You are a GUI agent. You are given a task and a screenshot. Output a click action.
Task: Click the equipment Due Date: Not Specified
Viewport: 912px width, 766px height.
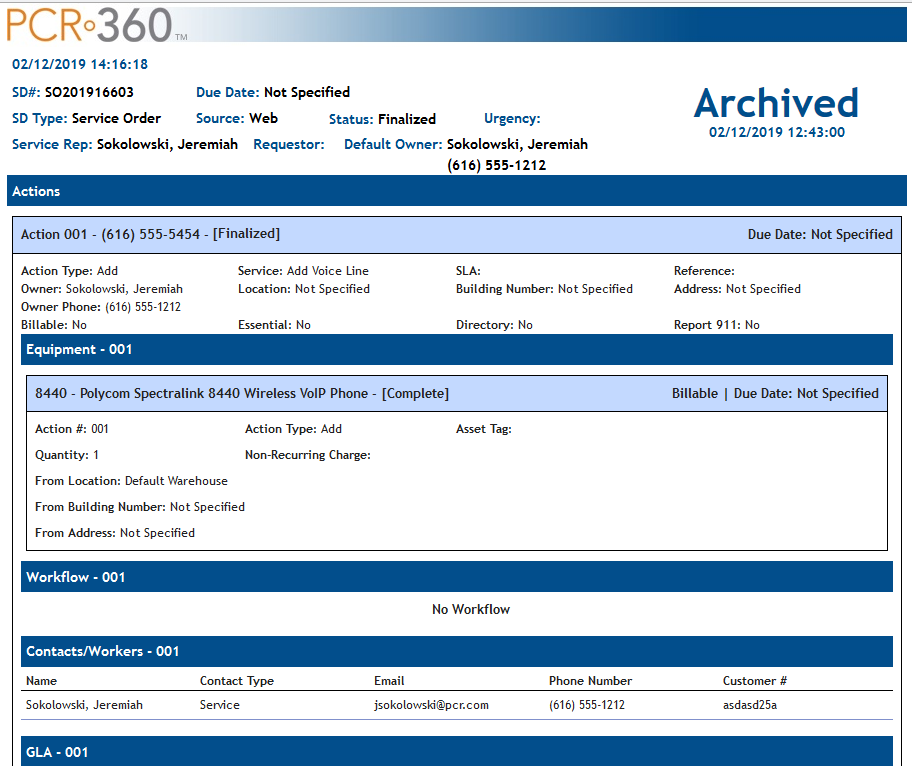[806, 393]
